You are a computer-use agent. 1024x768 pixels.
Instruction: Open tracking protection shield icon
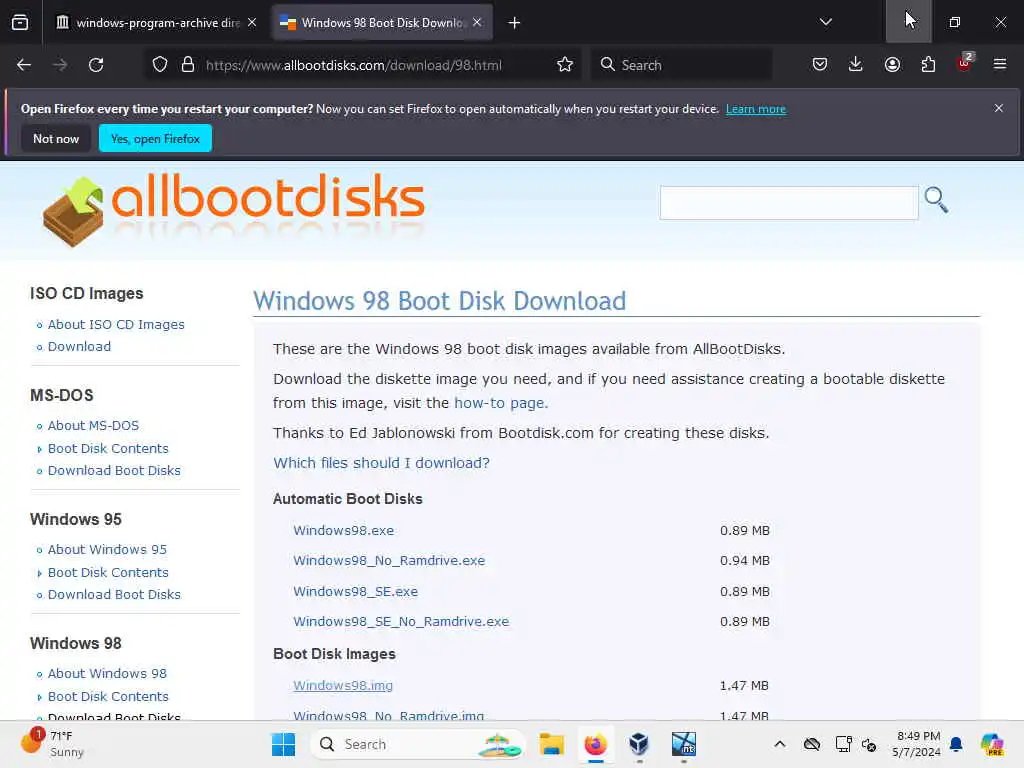[x=159, y=65]
